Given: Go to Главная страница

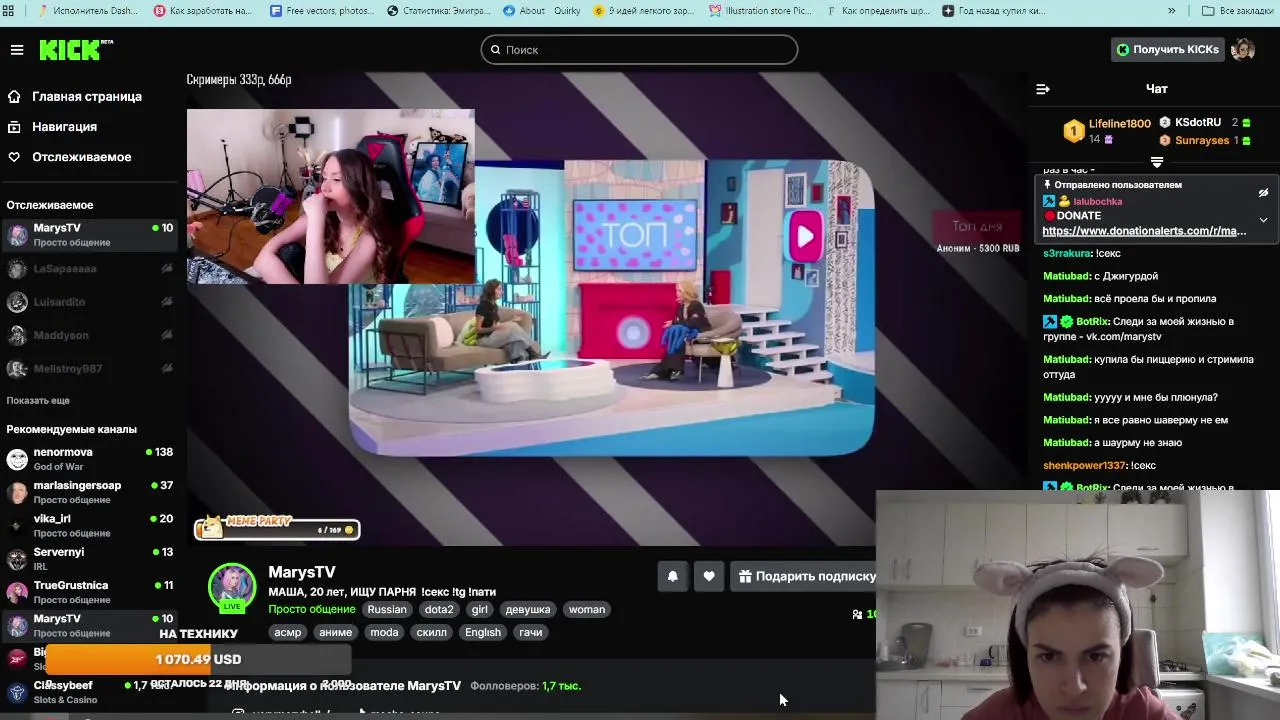Looking at the screenshot, I should pos(87,97).
